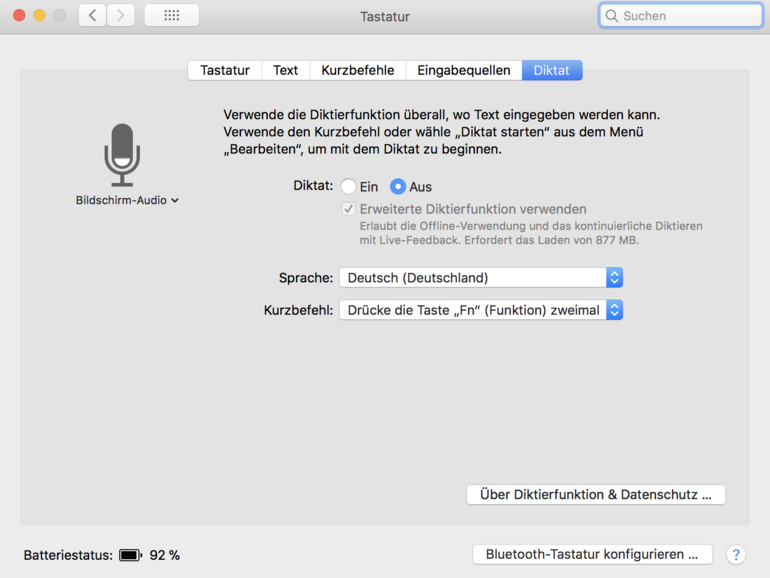Click the 92 % battery value

click(165, 555)
